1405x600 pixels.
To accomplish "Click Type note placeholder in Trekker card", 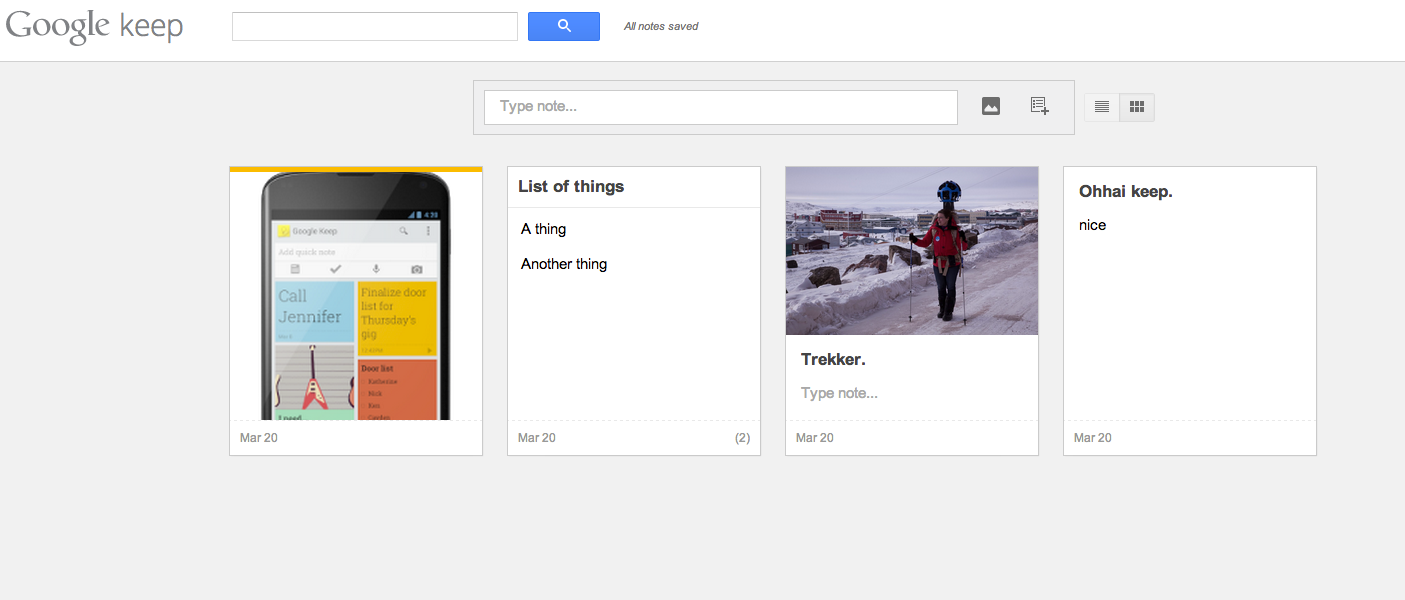I will click(840, 393).
